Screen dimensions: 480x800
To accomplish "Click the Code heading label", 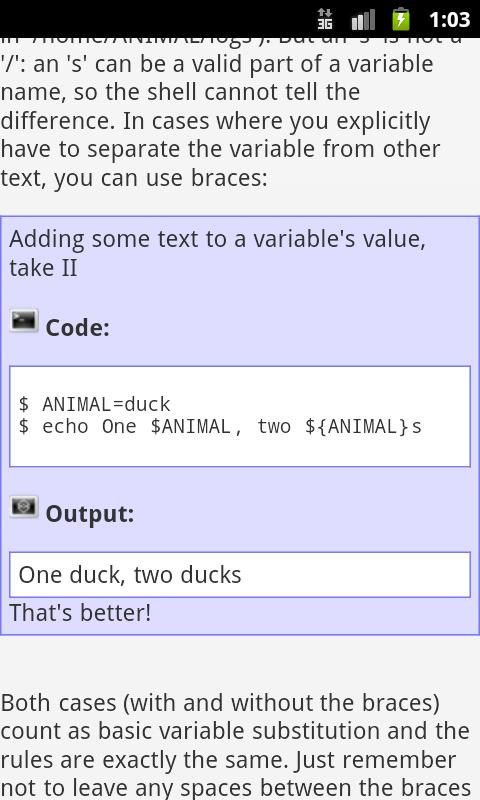I will point(78,328).
